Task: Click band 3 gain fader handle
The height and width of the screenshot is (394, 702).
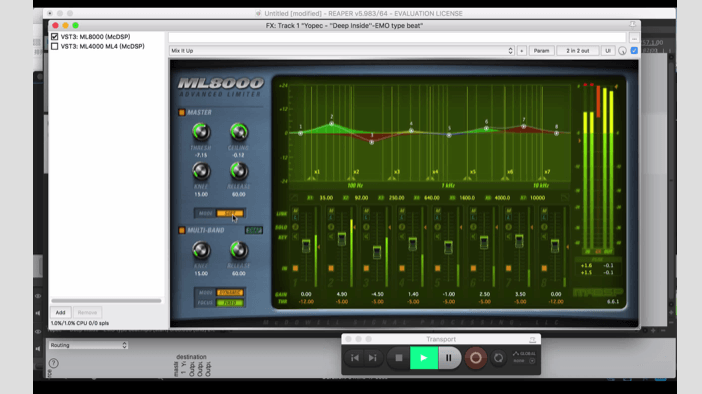Action: [x=377, y=252]
